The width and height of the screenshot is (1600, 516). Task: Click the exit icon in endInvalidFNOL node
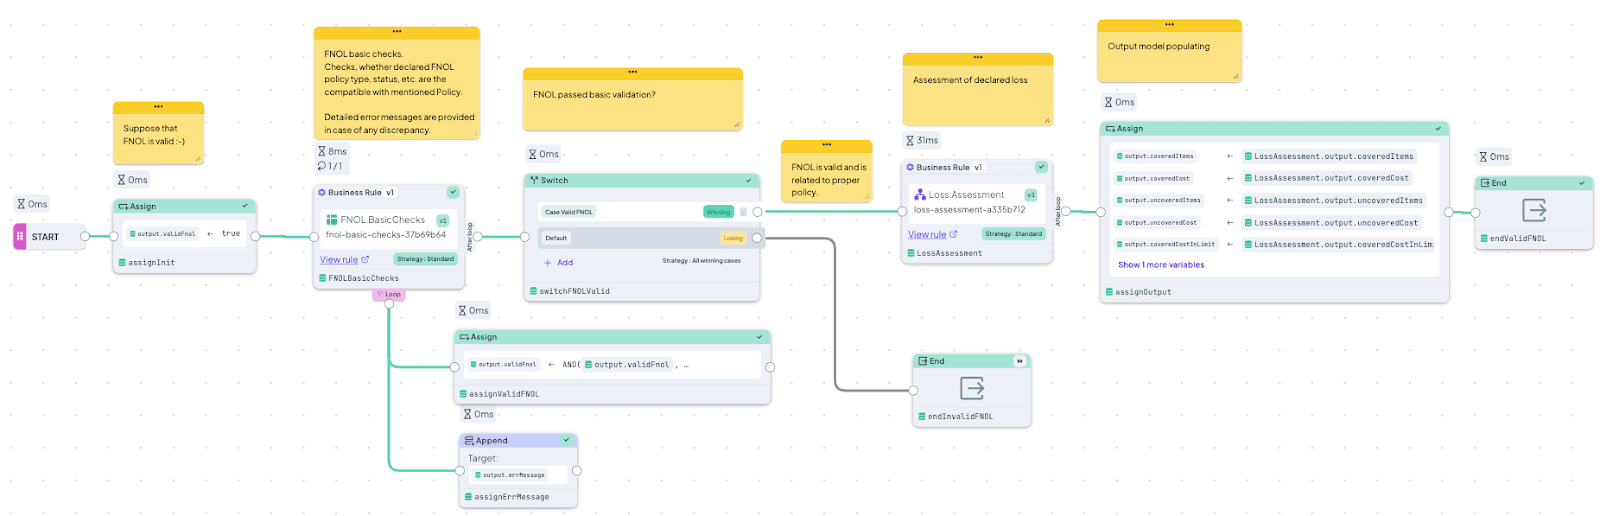pos(972,388)
